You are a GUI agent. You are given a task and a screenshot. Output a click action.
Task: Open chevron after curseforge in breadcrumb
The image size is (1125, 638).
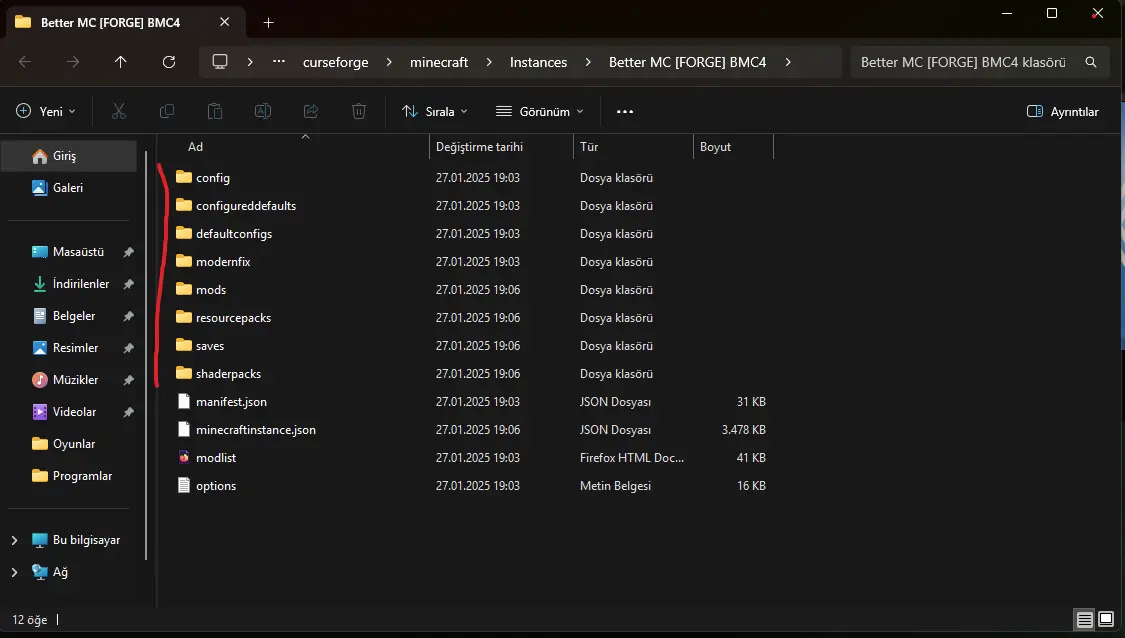click(x=389, y=62)
